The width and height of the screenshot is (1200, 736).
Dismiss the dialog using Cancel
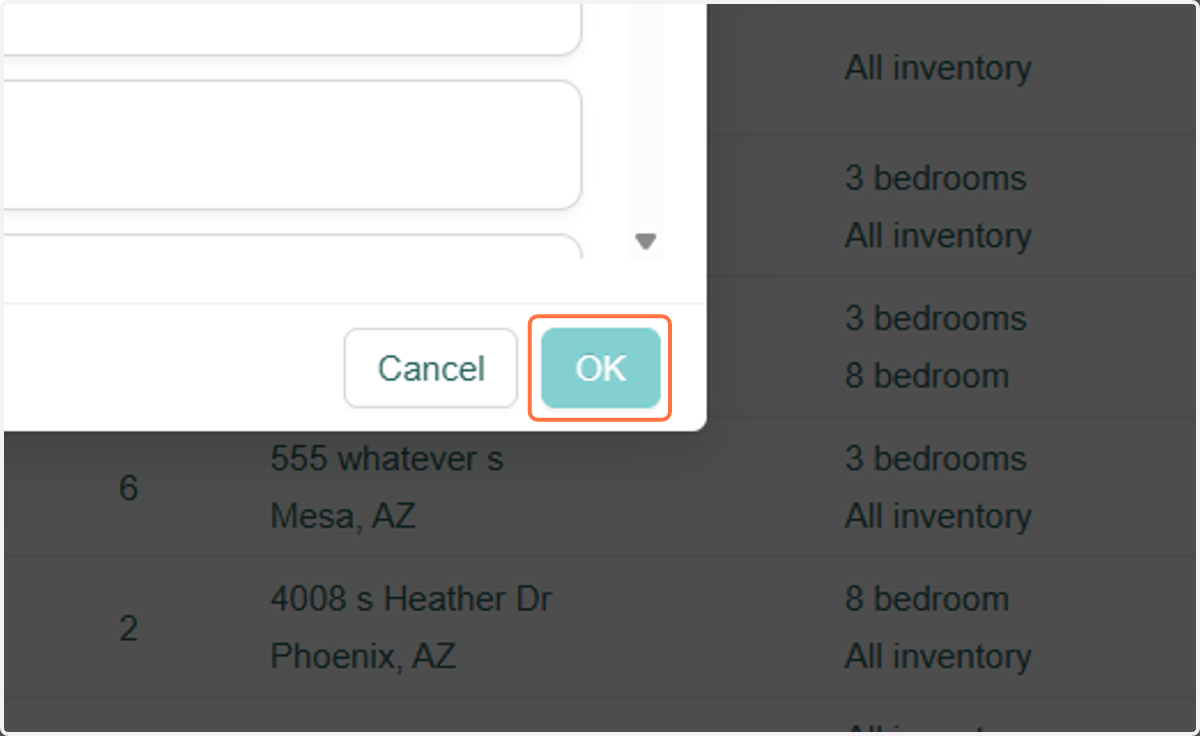tap(431, 368)
